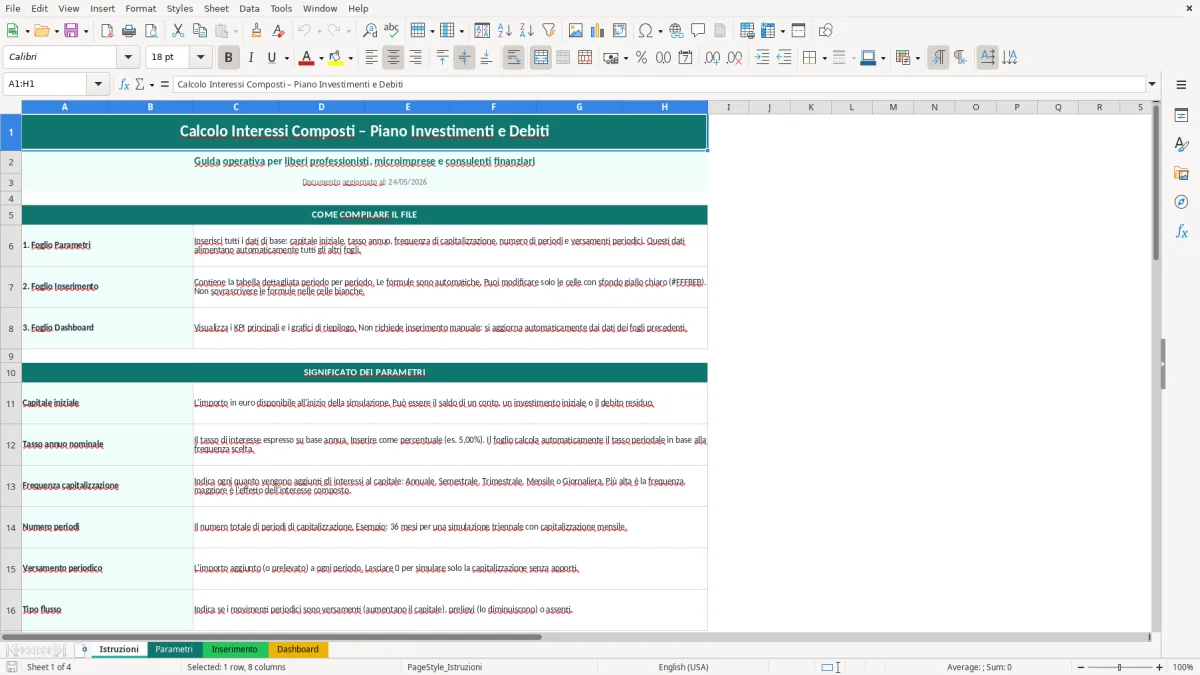Click the AutoFilter funnel icon
Image resolution: width=1200 pixels, height=675 pixels.
point(549,31)
